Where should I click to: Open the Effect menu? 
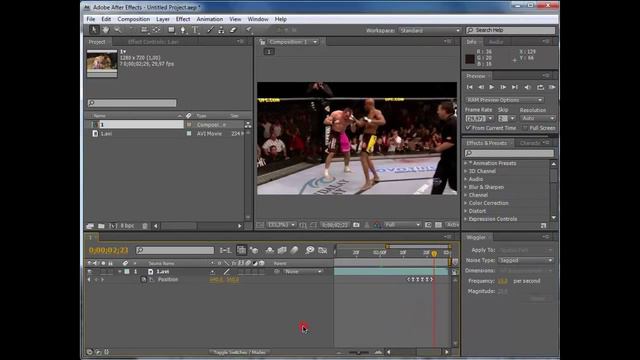[x=183, y=19]
